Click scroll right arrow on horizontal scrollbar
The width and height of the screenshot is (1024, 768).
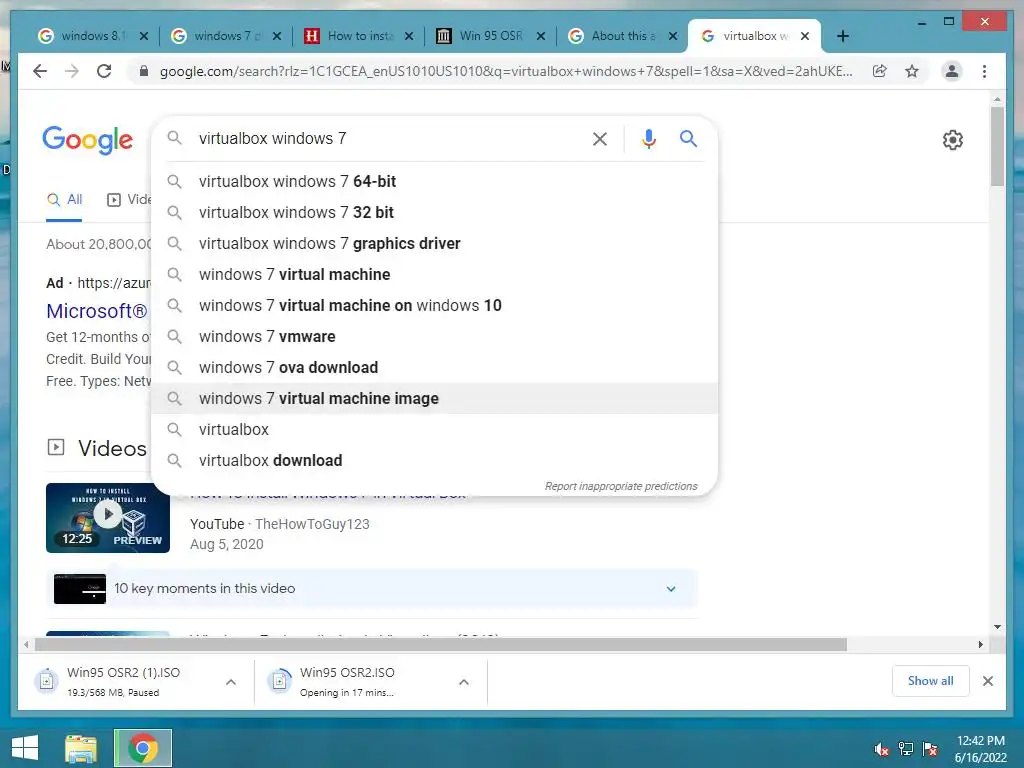(x=980, y=645)
